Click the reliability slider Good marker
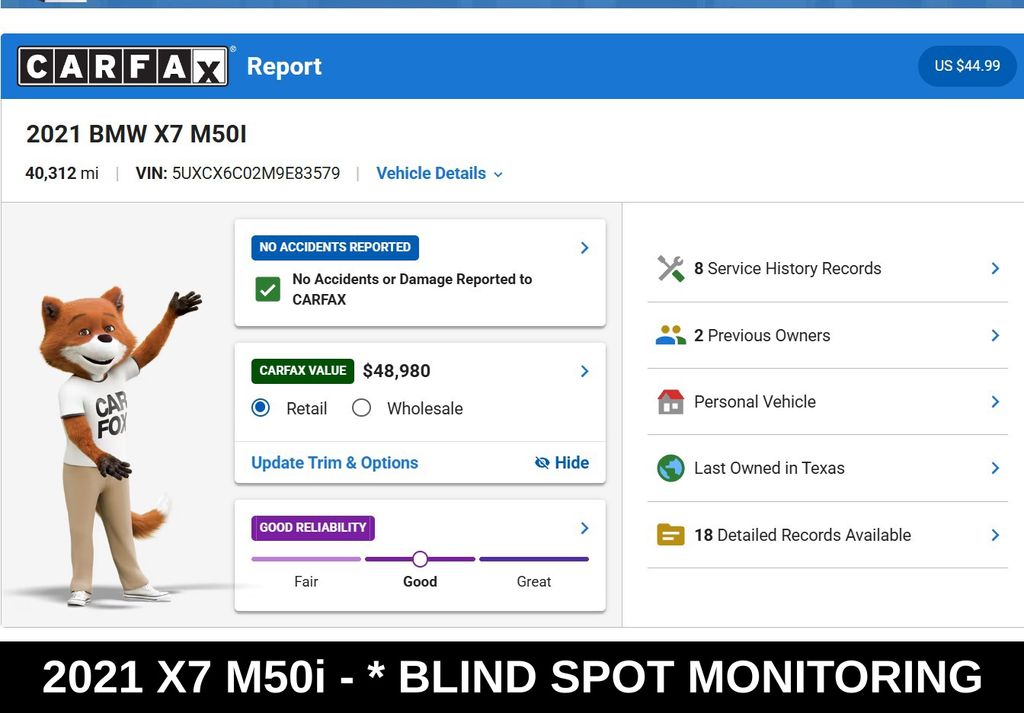 click(420, 559)
